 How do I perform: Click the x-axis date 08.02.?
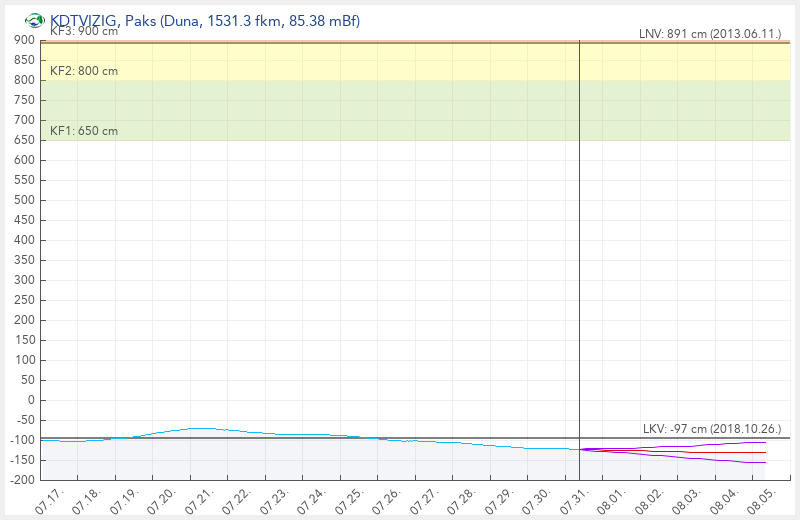(649, 500)
